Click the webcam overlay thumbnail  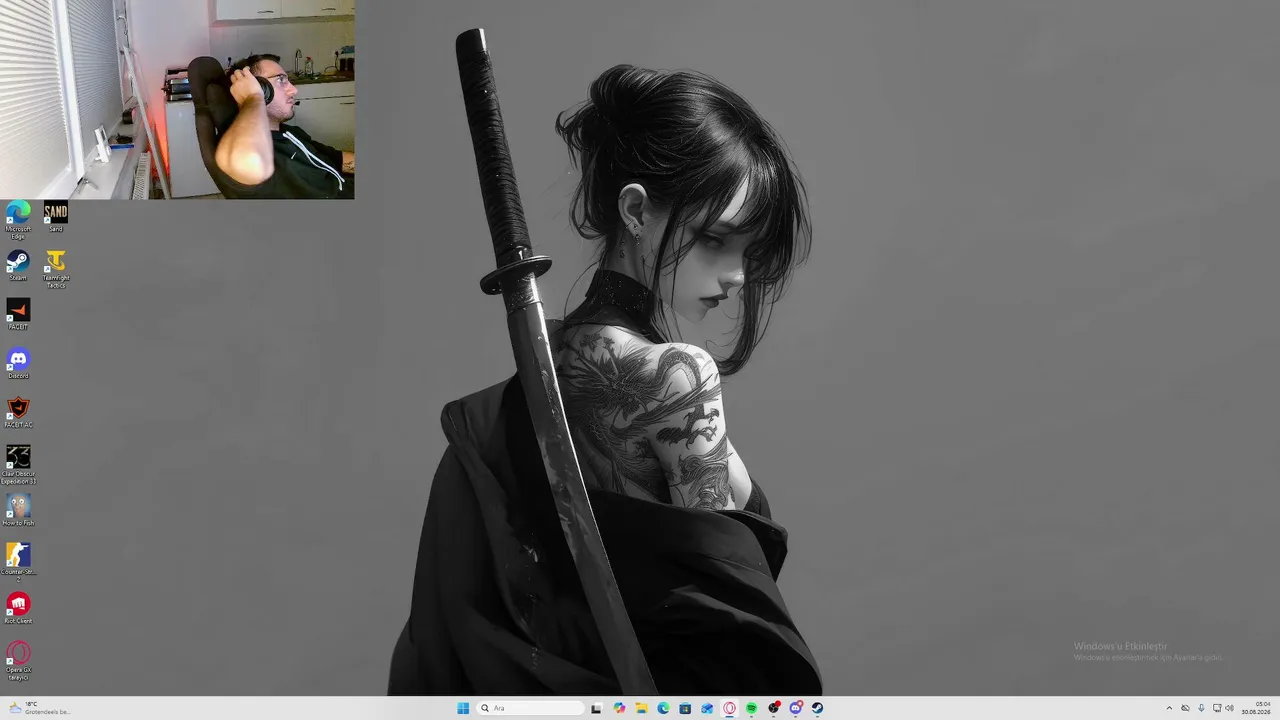(177, 99)
